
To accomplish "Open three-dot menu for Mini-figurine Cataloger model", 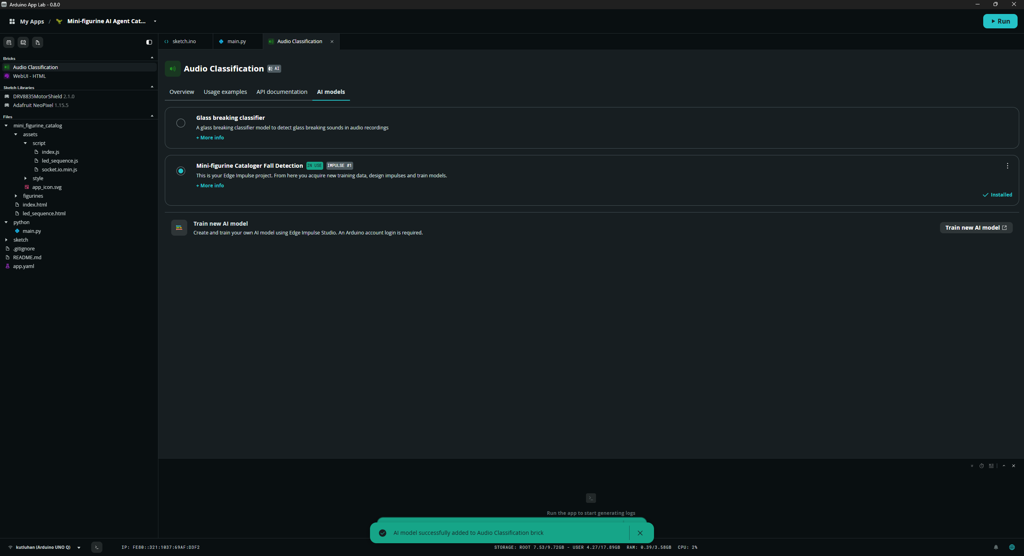I will click(x=1007, y=166).
